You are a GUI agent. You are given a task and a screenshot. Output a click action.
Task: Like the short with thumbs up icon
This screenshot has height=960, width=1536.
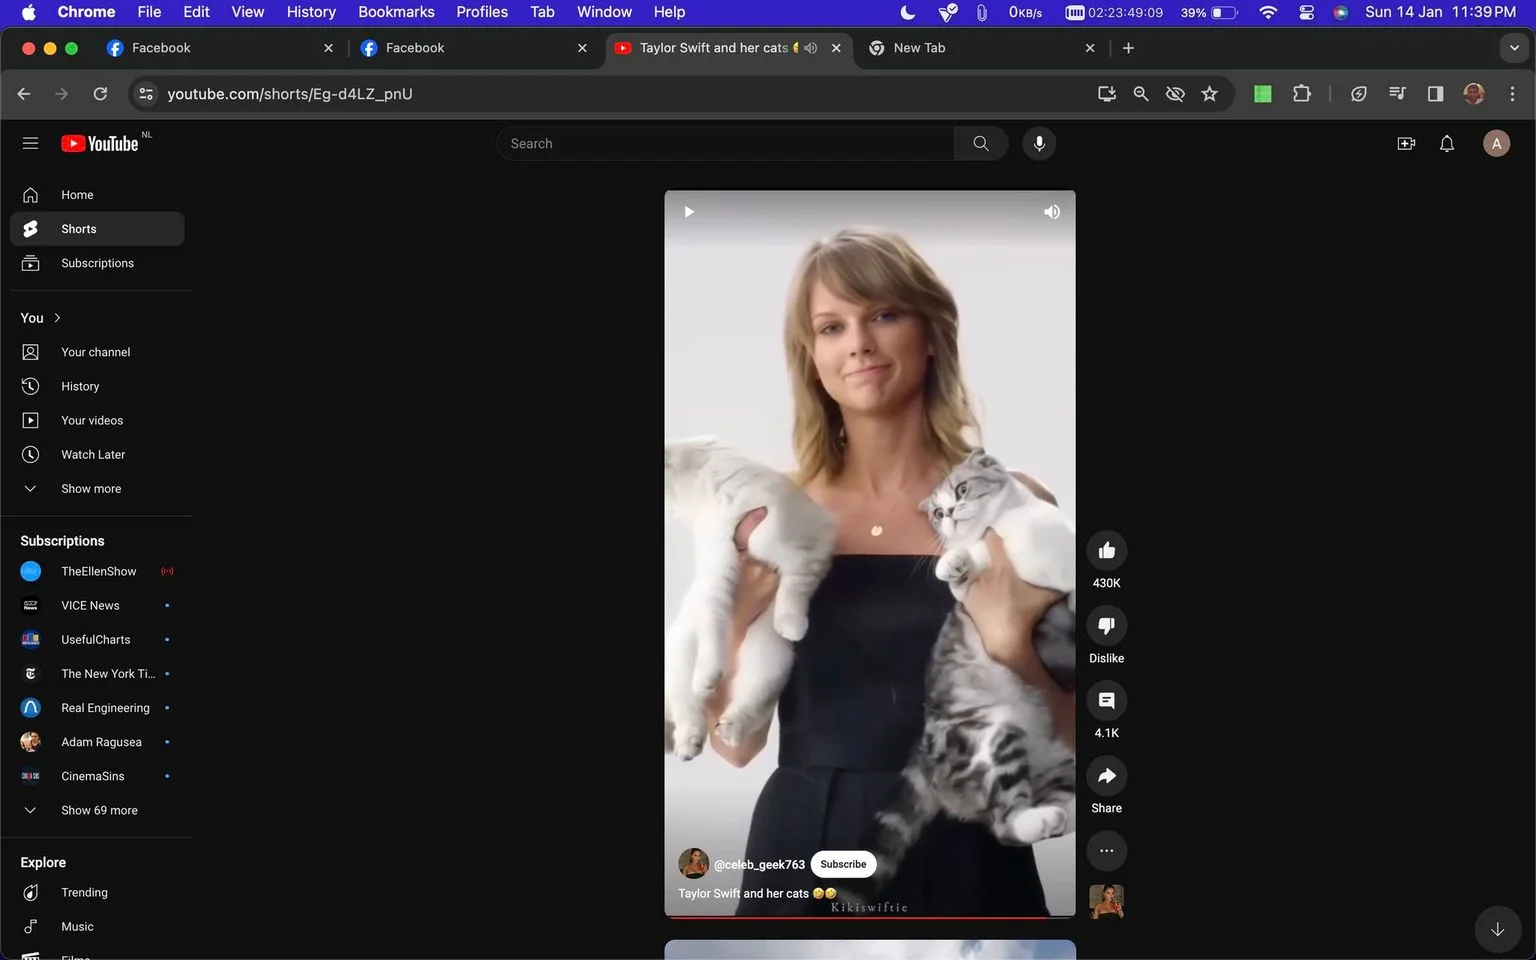tap(1106, 551)
